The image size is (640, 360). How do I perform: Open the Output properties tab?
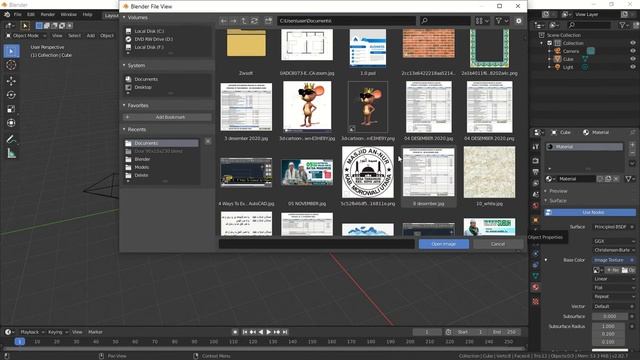[x=536, y=172]
